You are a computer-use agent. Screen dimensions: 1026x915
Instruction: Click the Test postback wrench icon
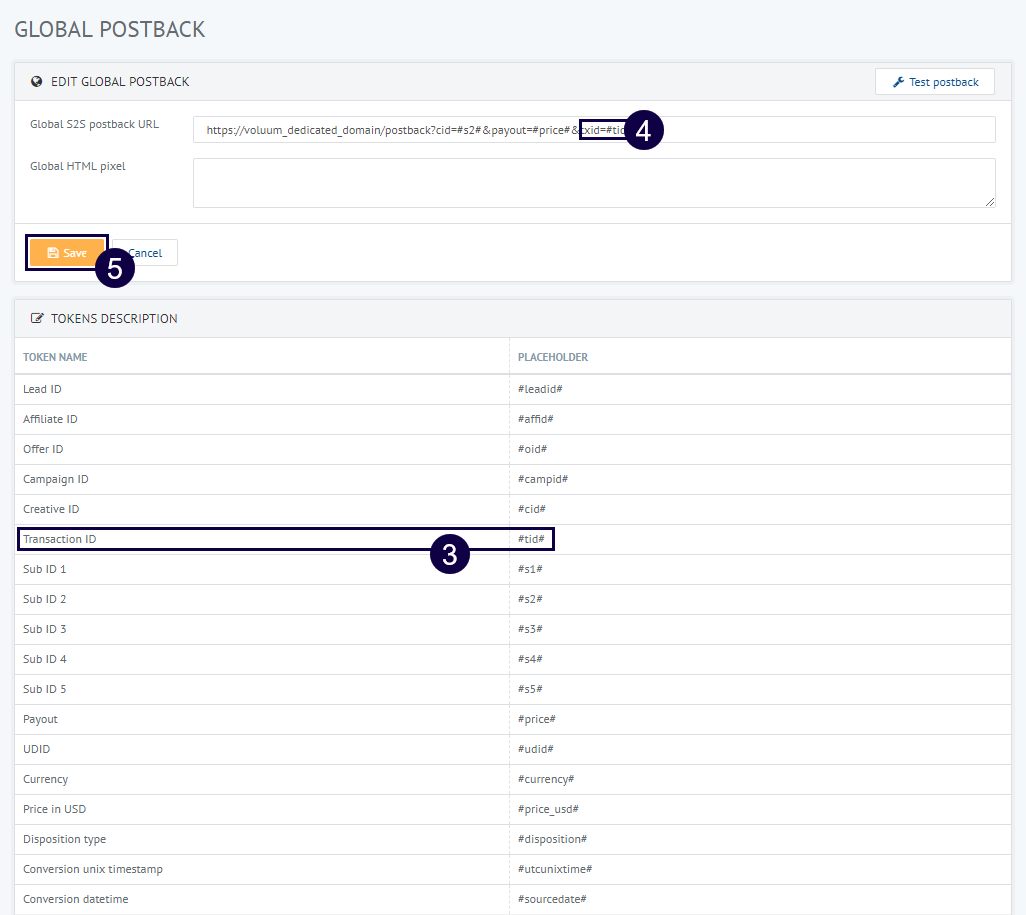click(x=898, y=82)
